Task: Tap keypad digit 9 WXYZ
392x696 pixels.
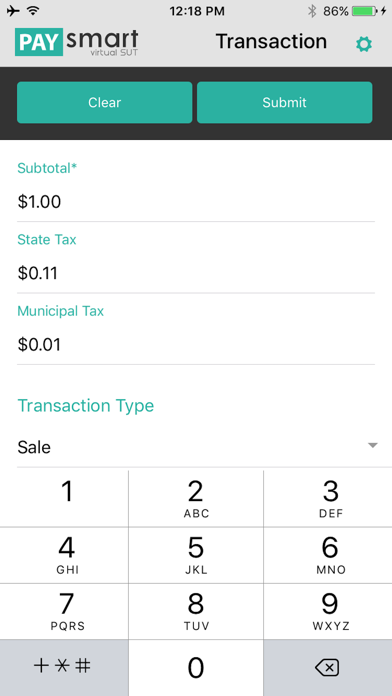Action: pos(328,612)
